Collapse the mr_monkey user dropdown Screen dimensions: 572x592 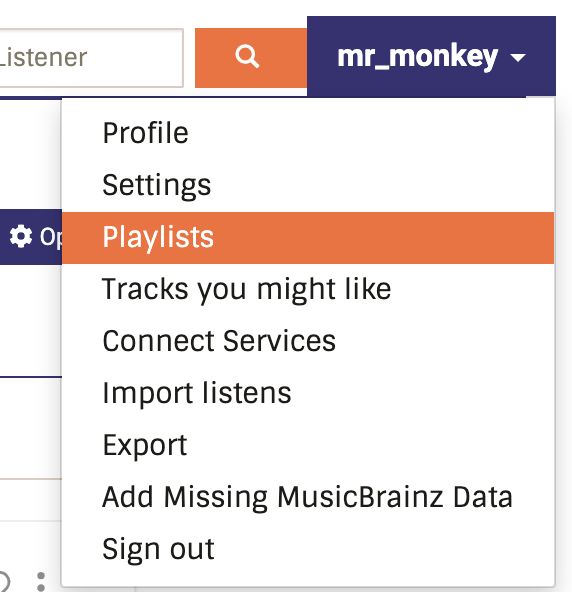click(431, 57)
